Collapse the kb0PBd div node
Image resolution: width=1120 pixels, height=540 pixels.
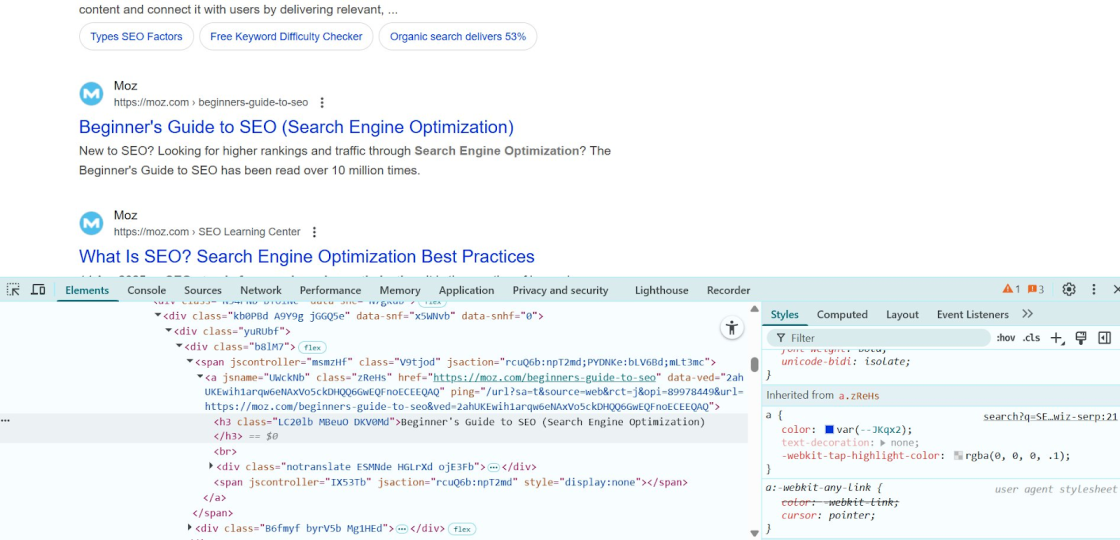(x=159, y=316)
